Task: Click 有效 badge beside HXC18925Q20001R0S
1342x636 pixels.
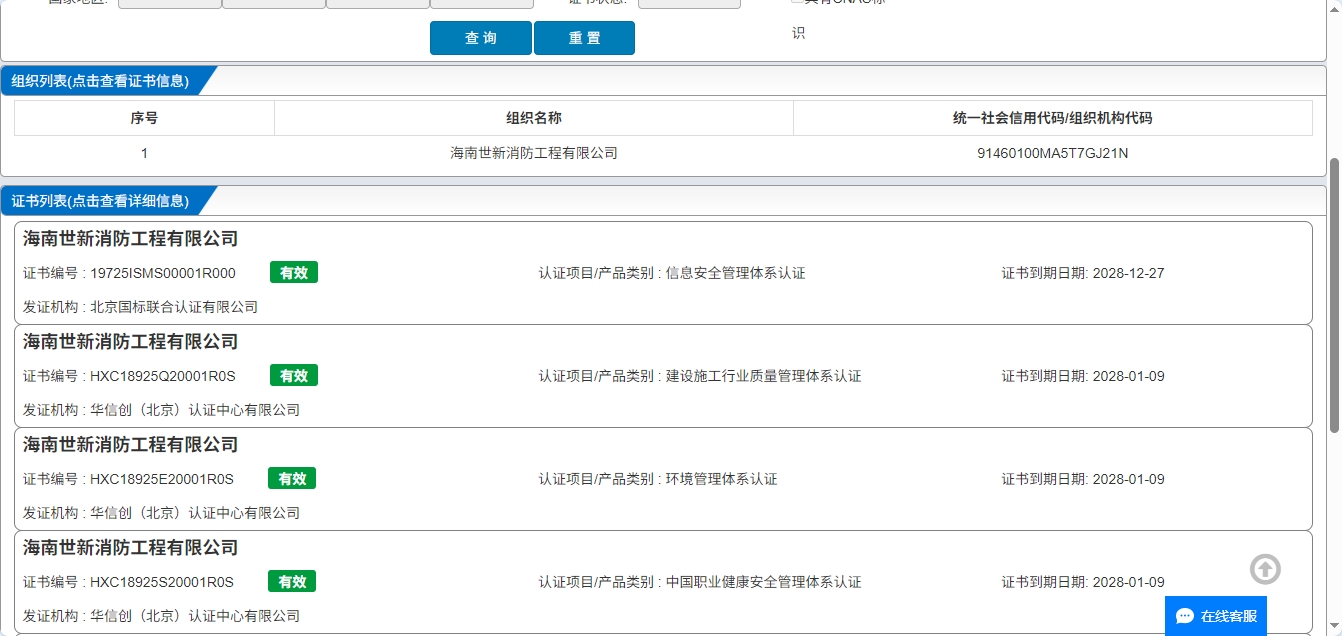Action: pos(294,376)
